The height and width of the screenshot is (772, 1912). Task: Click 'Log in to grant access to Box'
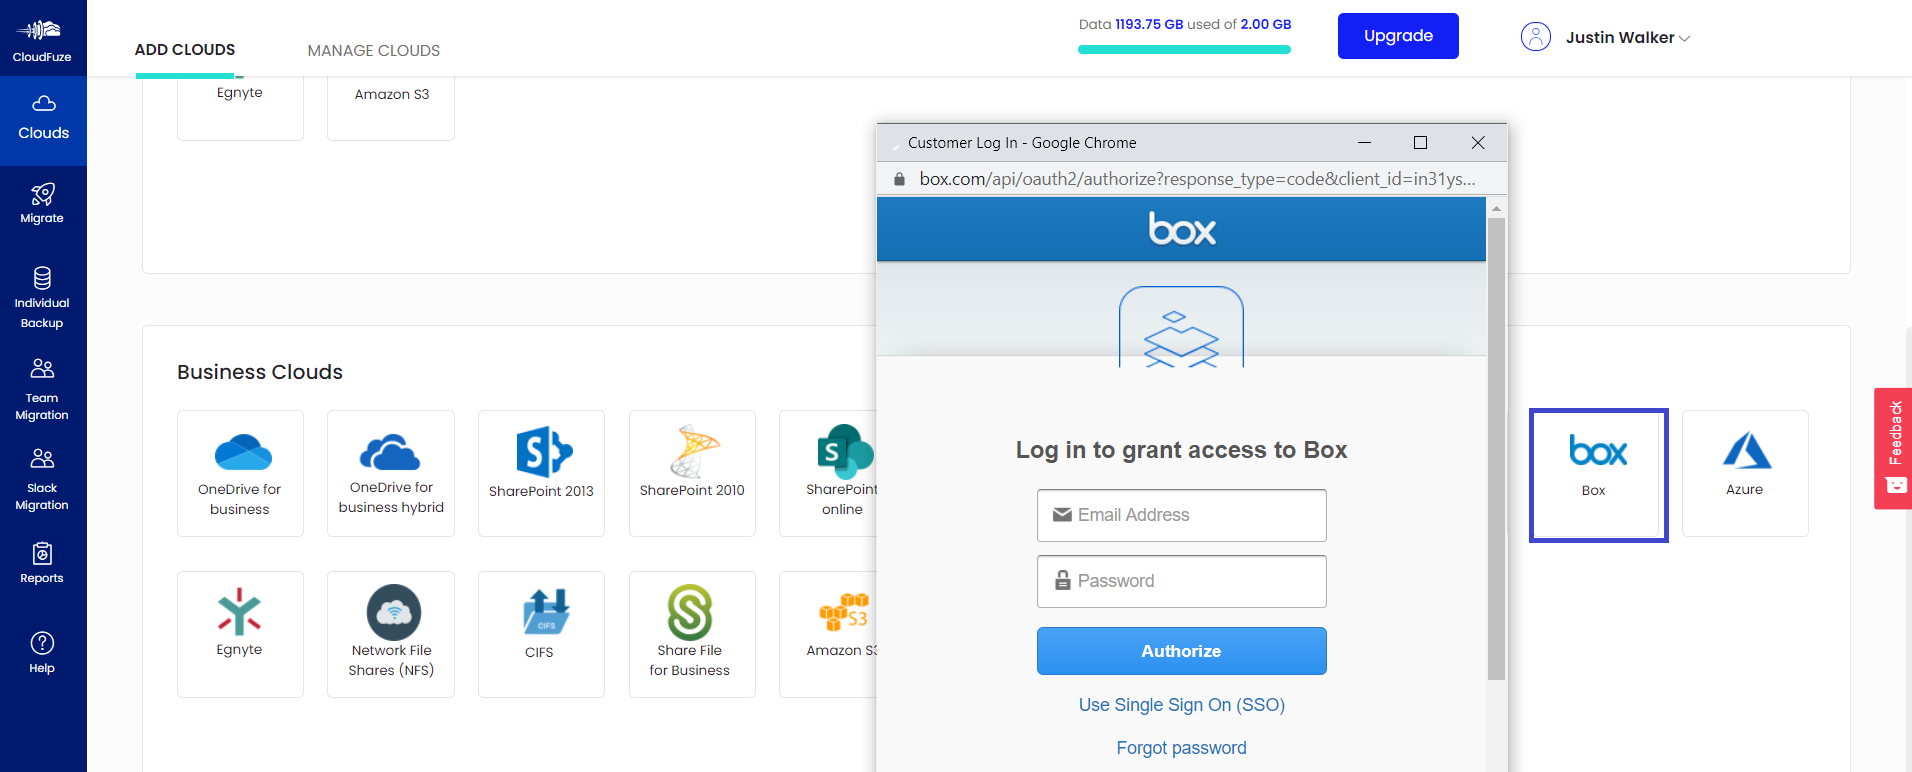tap(1181, 450)
